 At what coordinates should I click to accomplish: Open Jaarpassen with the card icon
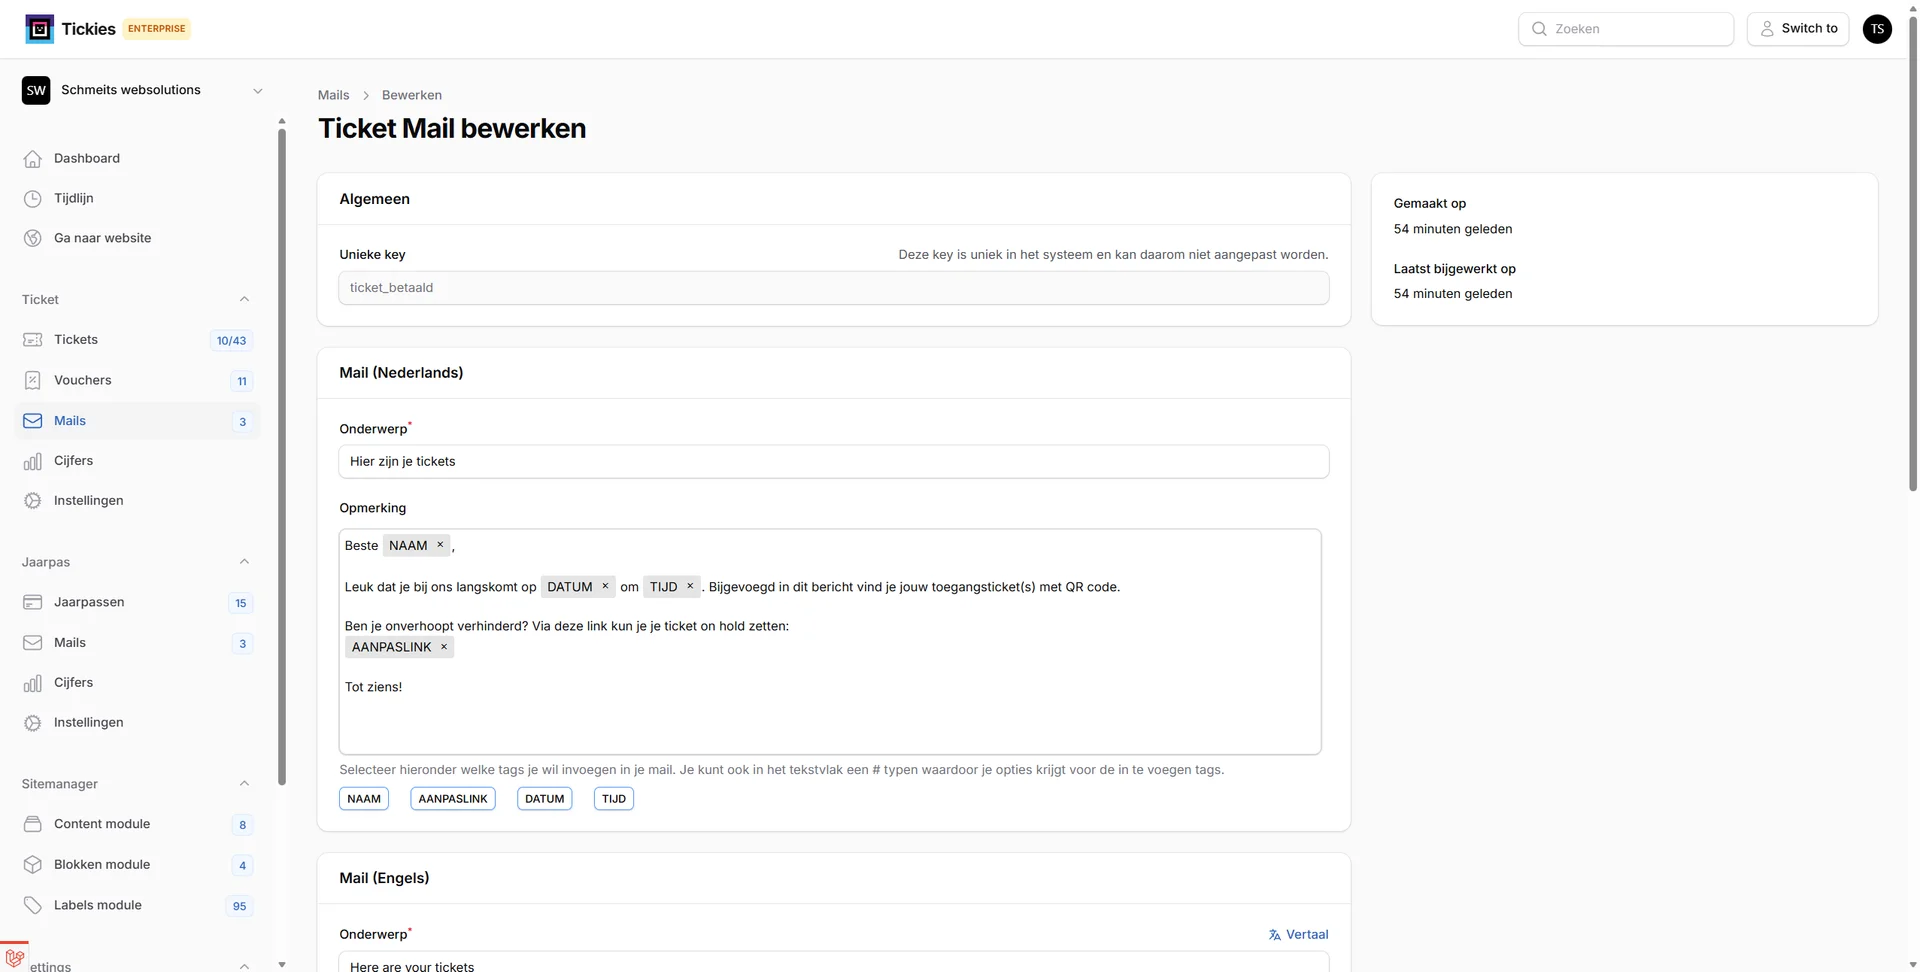[33, 602]
